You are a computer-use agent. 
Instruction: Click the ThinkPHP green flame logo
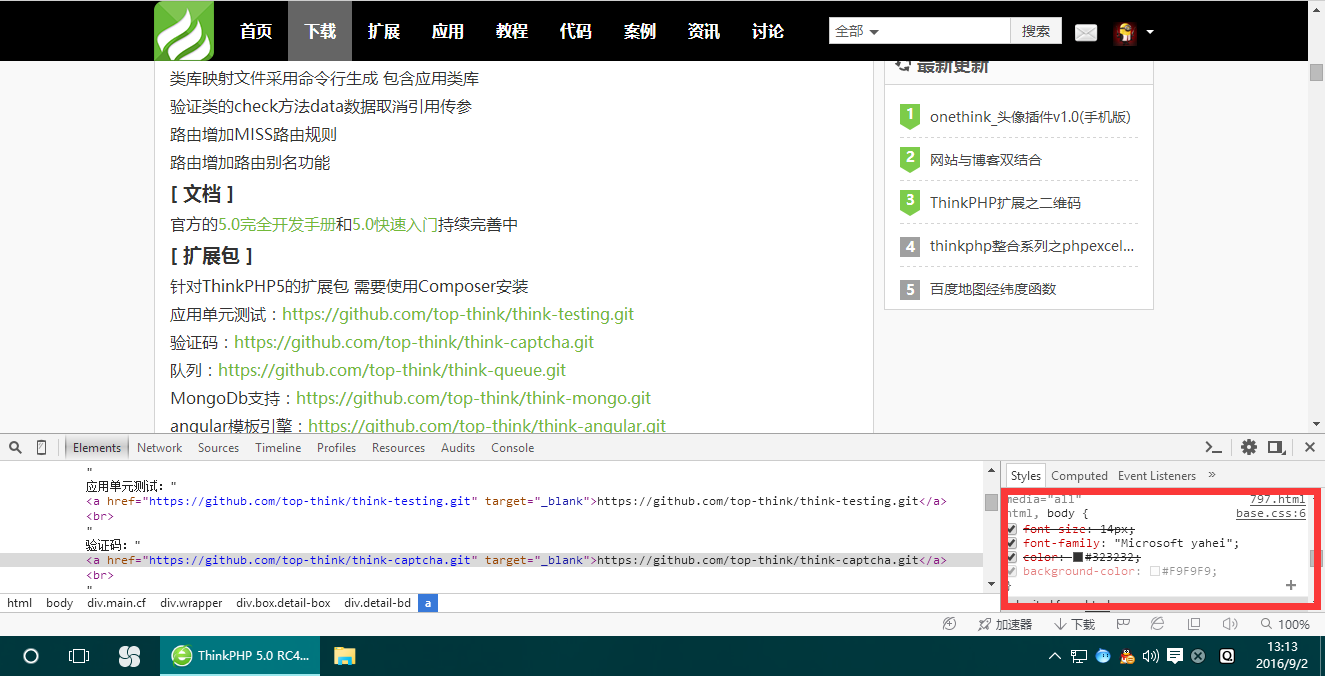(x=183, y=31)
